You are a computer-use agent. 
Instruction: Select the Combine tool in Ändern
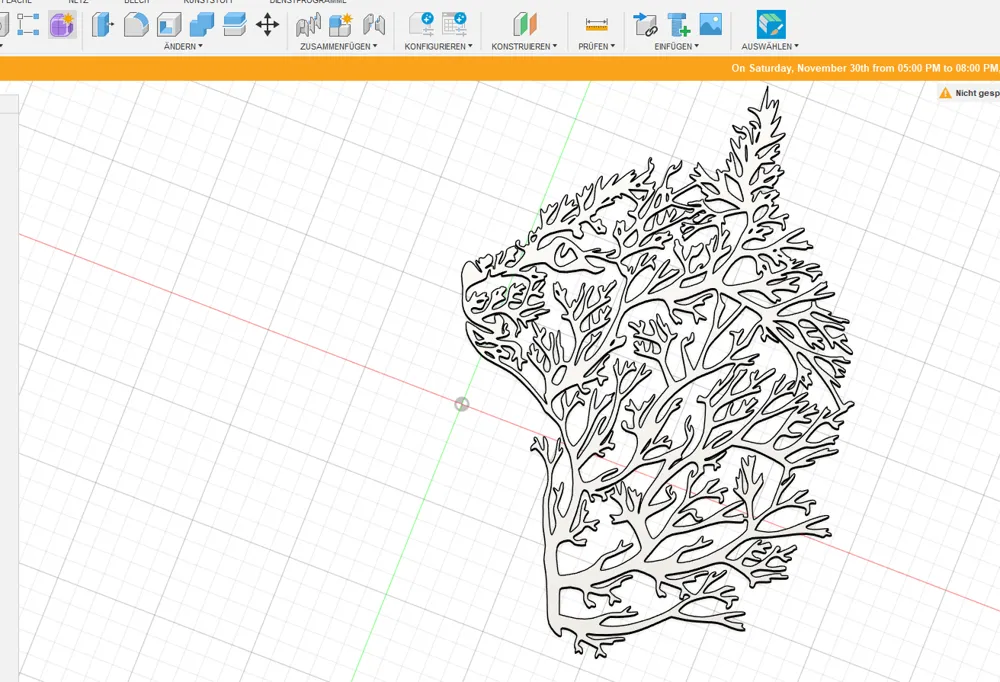202,25
